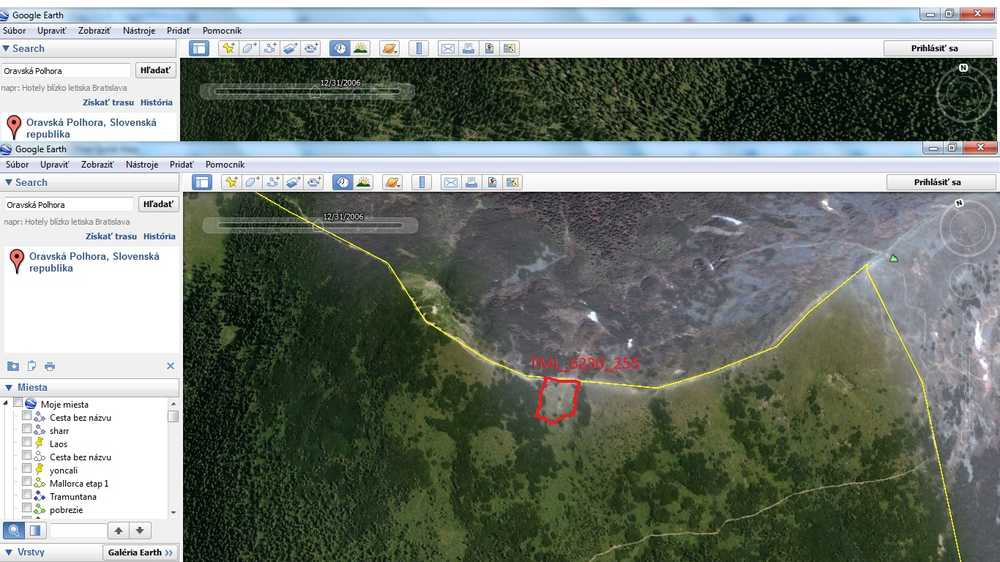Click print icon in back window toolbar

pyautogui.click(x=468, y=48)
